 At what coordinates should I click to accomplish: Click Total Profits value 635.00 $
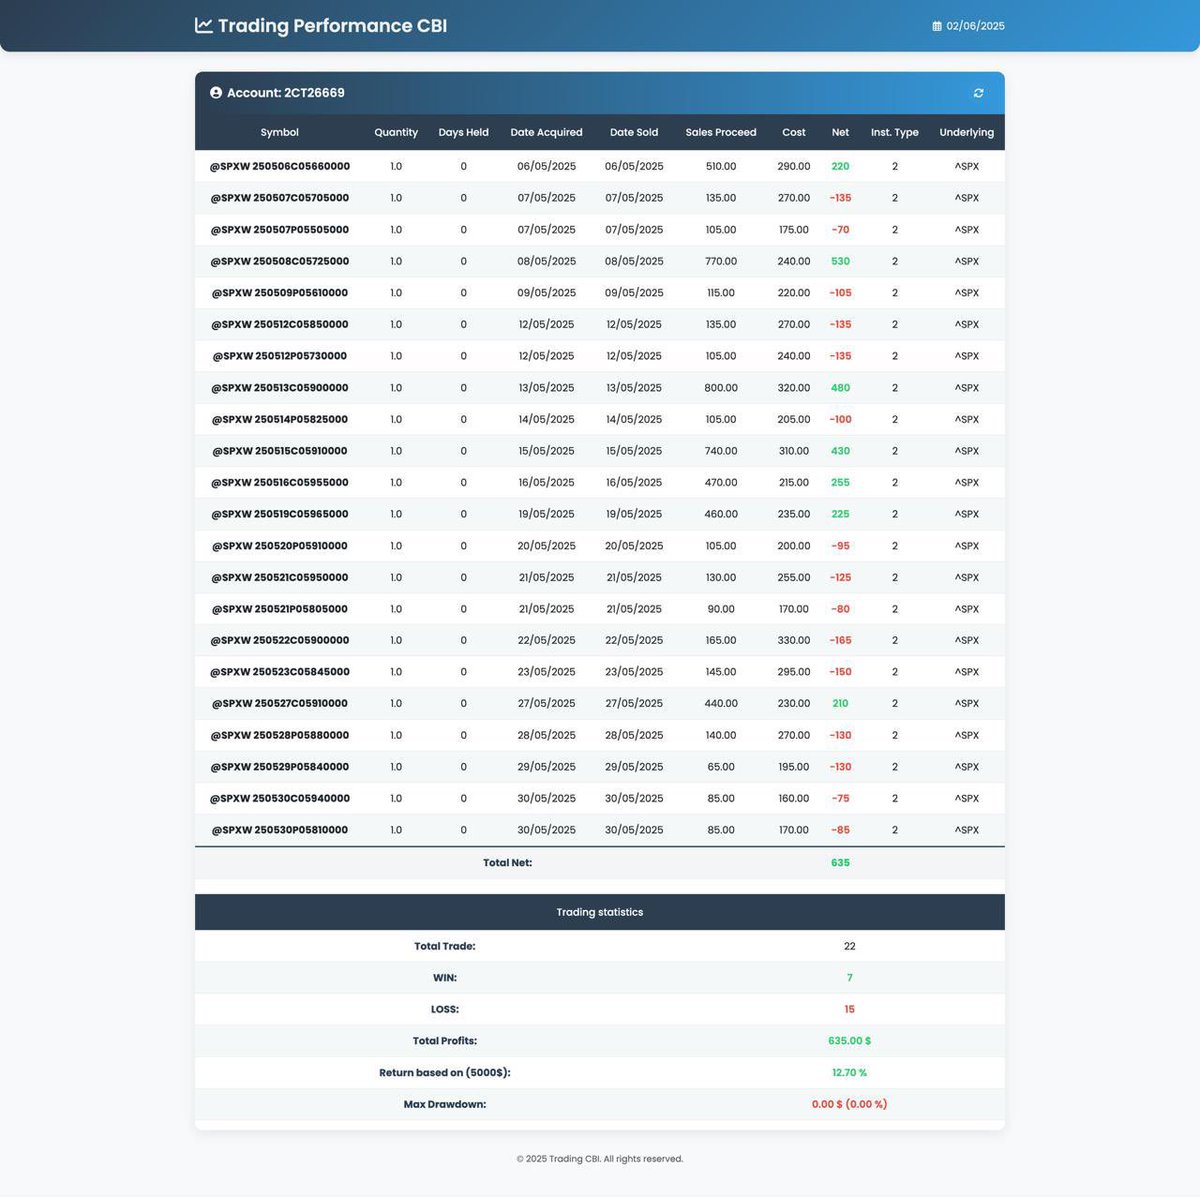coord(849,1041)
